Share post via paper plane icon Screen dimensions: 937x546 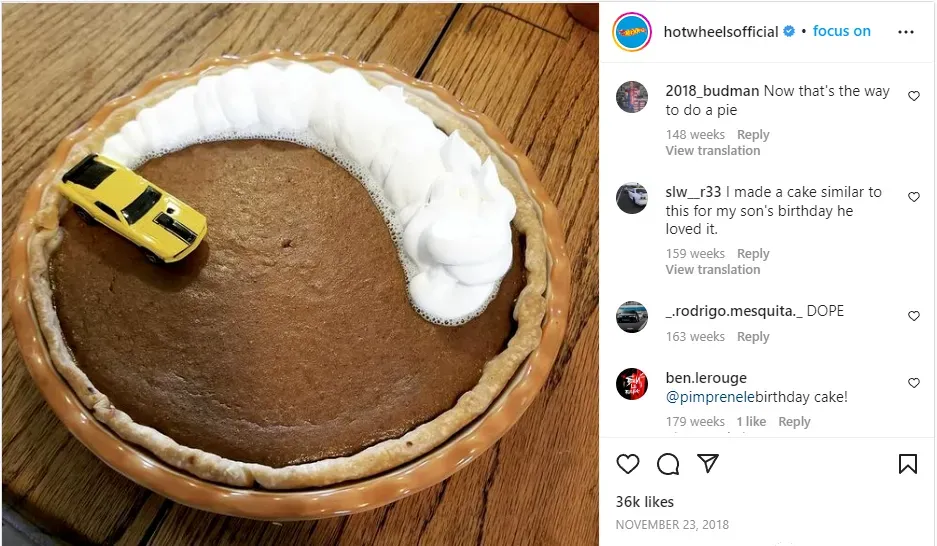(x=708, y=464)
